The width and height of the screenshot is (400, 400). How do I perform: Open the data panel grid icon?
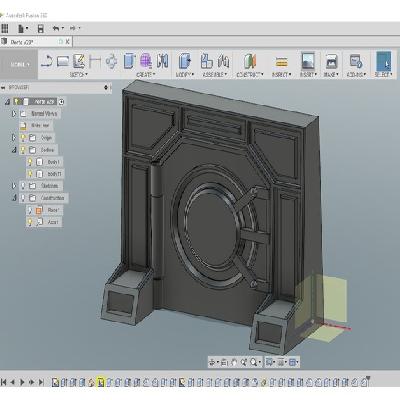(x=5, y=28)
